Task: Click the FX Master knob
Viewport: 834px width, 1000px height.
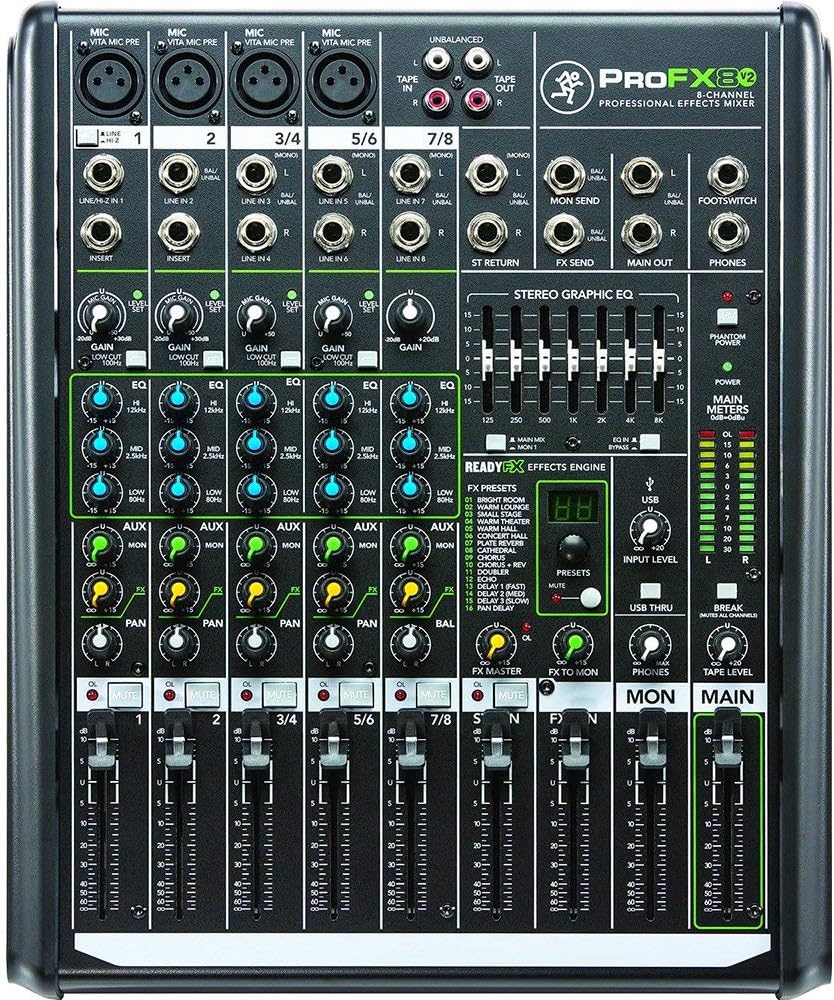Action: [495, 643]
